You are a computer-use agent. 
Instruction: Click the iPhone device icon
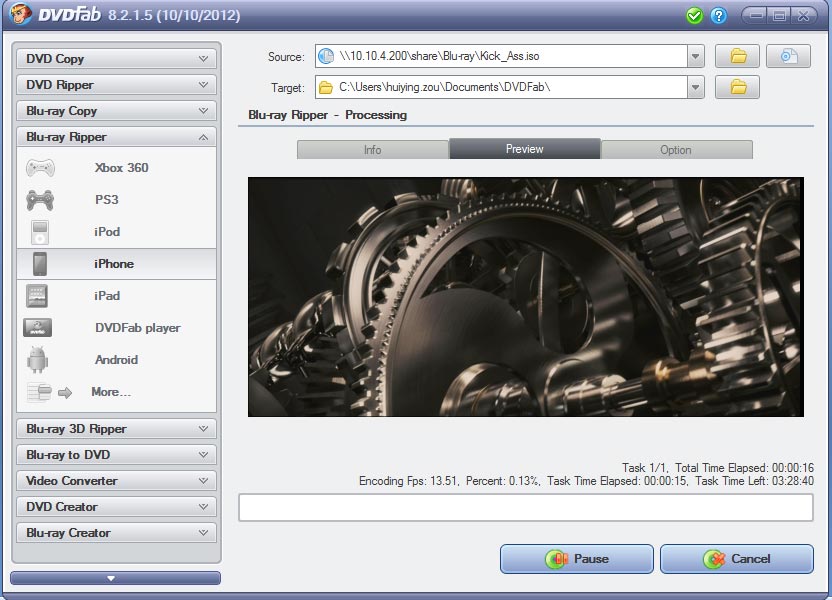pyautogui.click(x=40, y=264)
